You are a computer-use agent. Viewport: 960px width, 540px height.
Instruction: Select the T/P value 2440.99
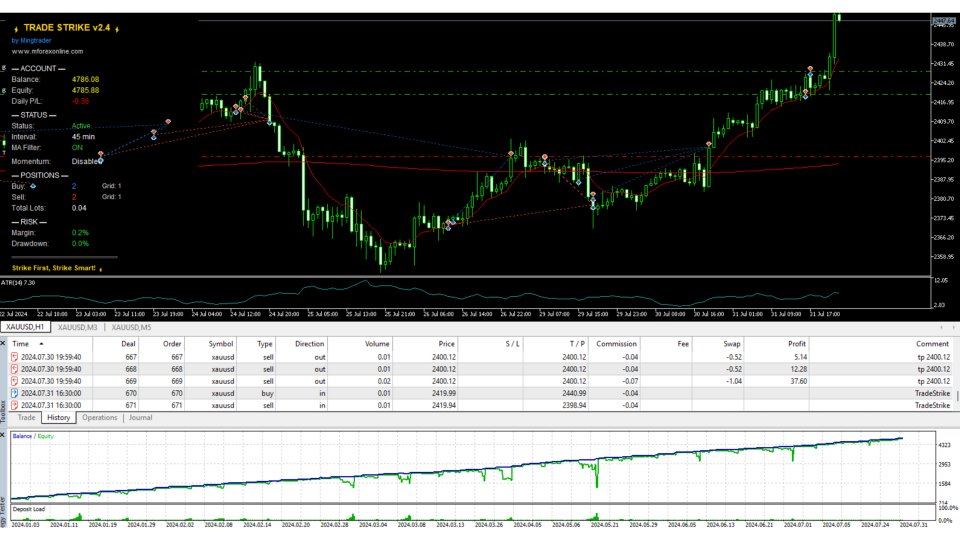pyautogui.click(x=574, y=393)
